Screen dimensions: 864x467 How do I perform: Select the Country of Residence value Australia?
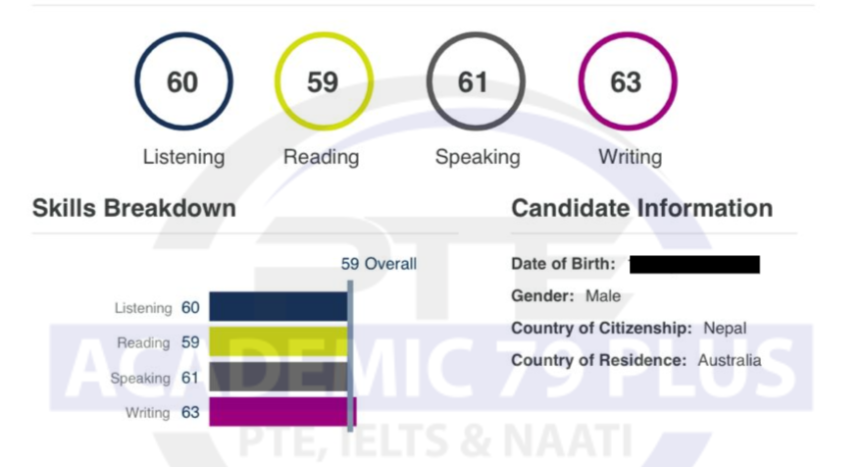(x=730, y=360)
